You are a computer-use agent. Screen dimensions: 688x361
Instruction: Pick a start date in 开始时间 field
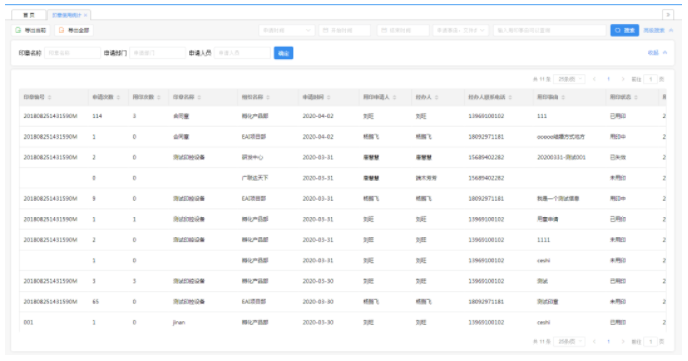click(x=344, y=30)
